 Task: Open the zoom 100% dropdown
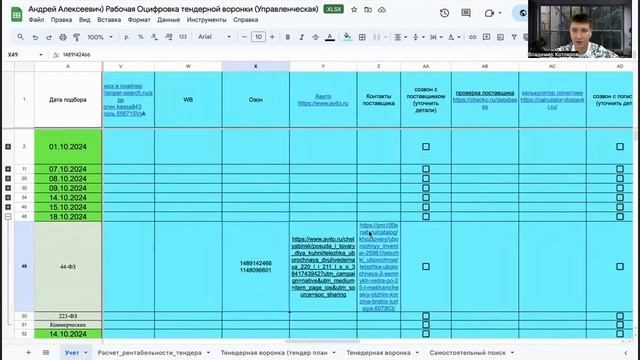100,37
